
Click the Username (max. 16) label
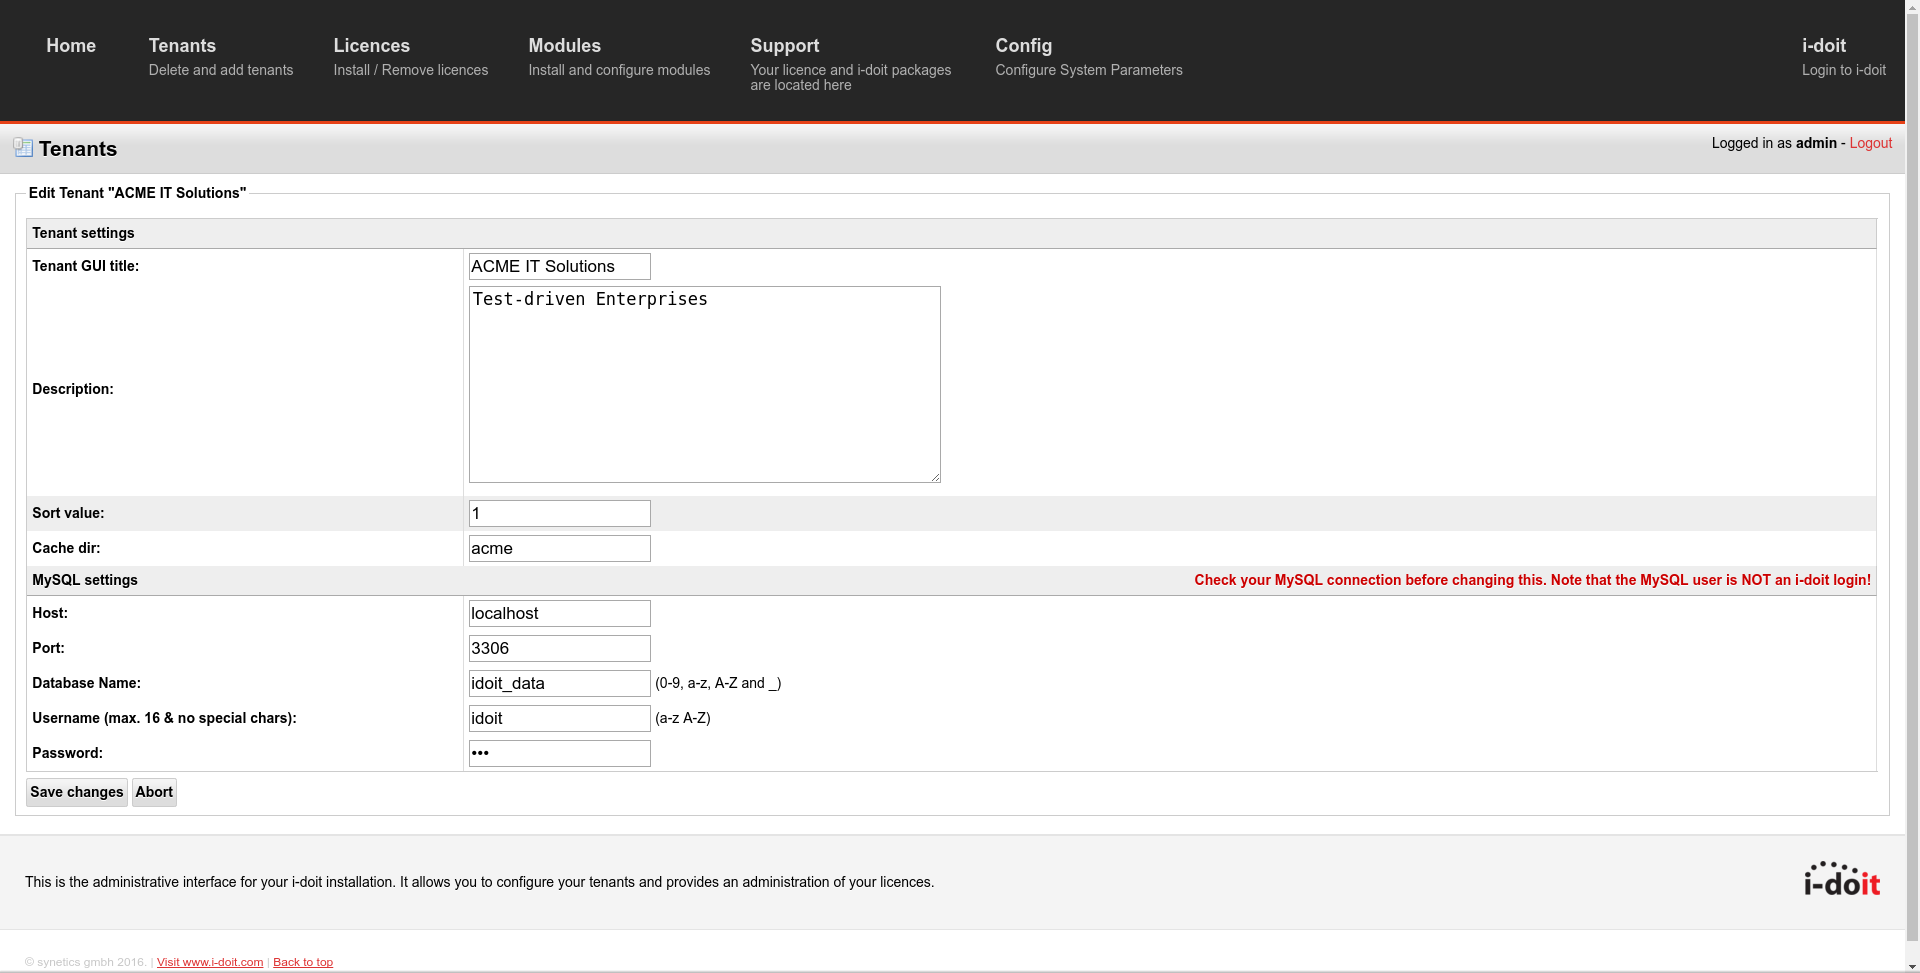coord(164,718)
